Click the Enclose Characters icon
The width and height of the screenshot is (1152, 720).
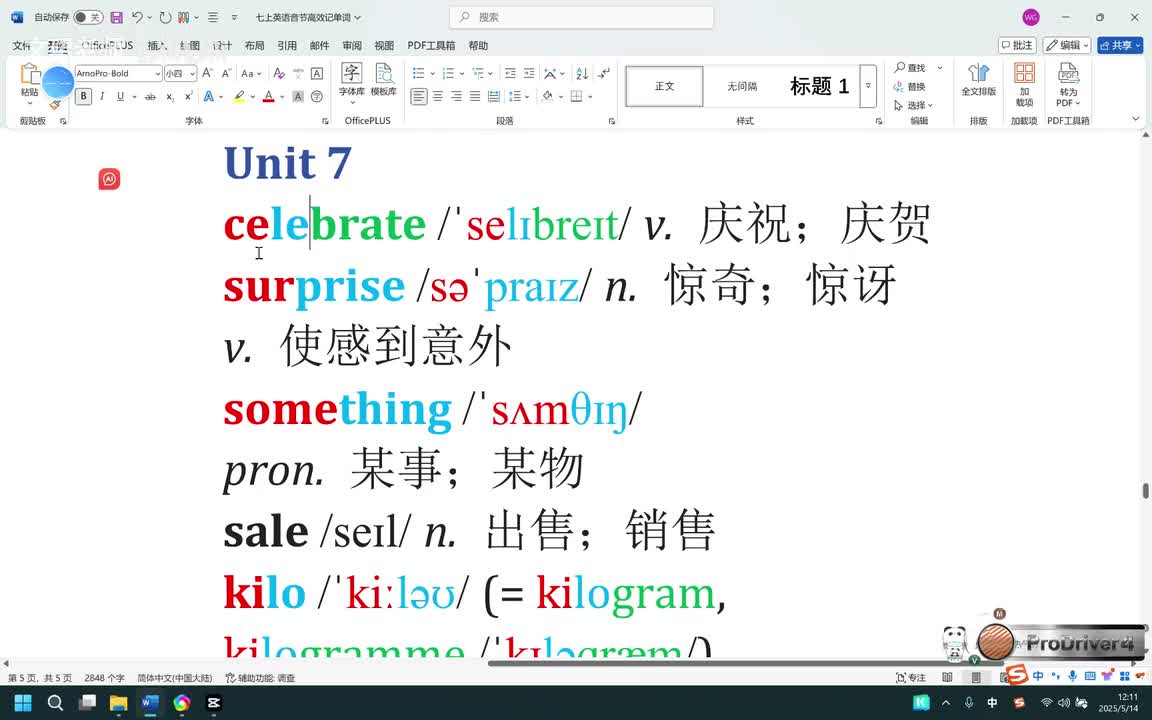pyautogui.click(x=317, y=96)
